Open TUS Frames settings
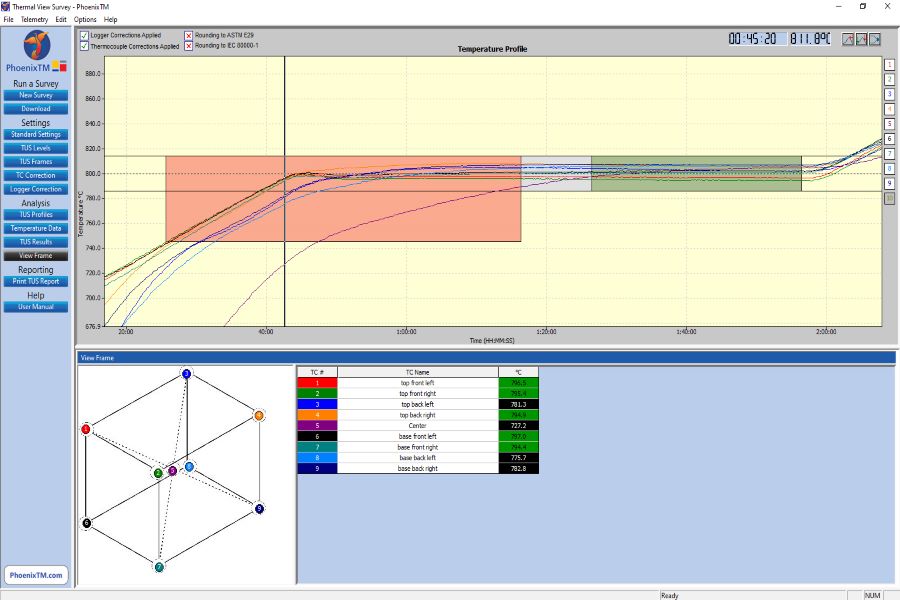Viewport: 900px width, 600px height. (36, 162)
